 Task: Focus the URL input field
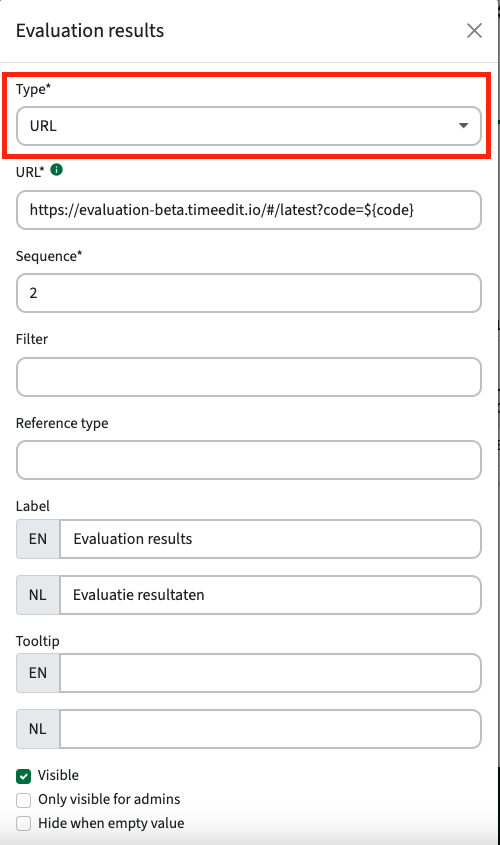[x=249, y=210]
